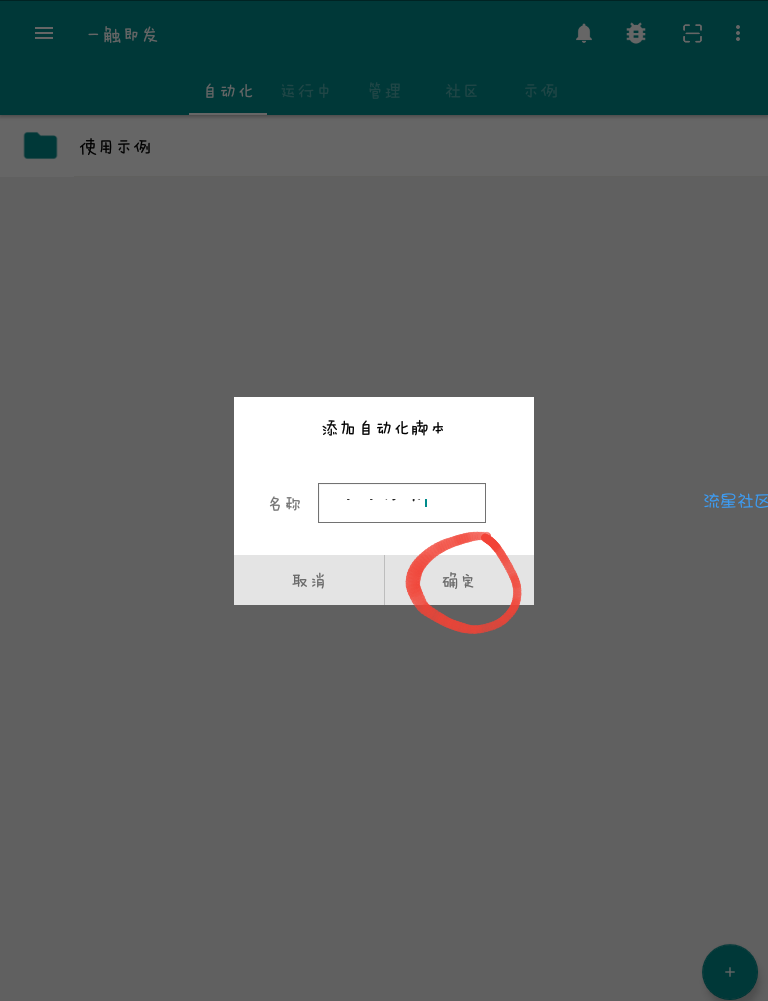This screenshot has width=768, height=1001.
Task: Cancel the dialog with 取消
Action: (309, 580)
